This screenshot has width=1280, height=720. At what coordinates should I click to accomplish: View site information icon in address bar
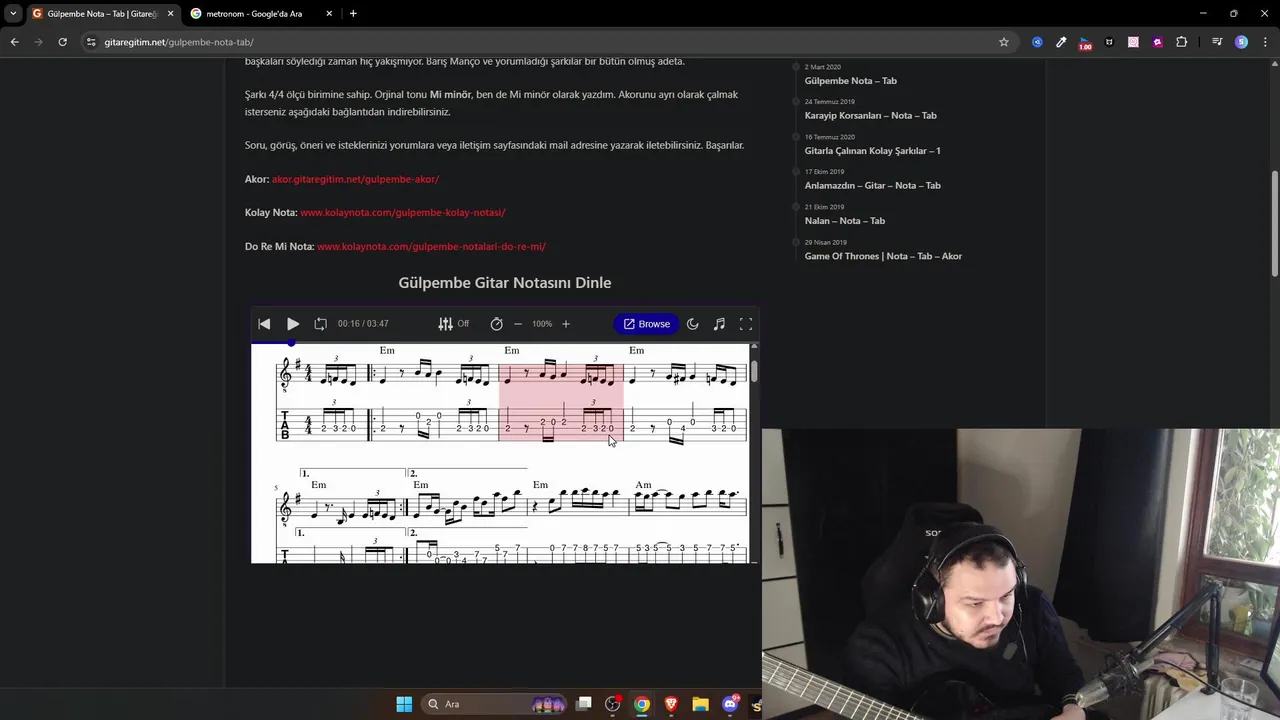91,42
